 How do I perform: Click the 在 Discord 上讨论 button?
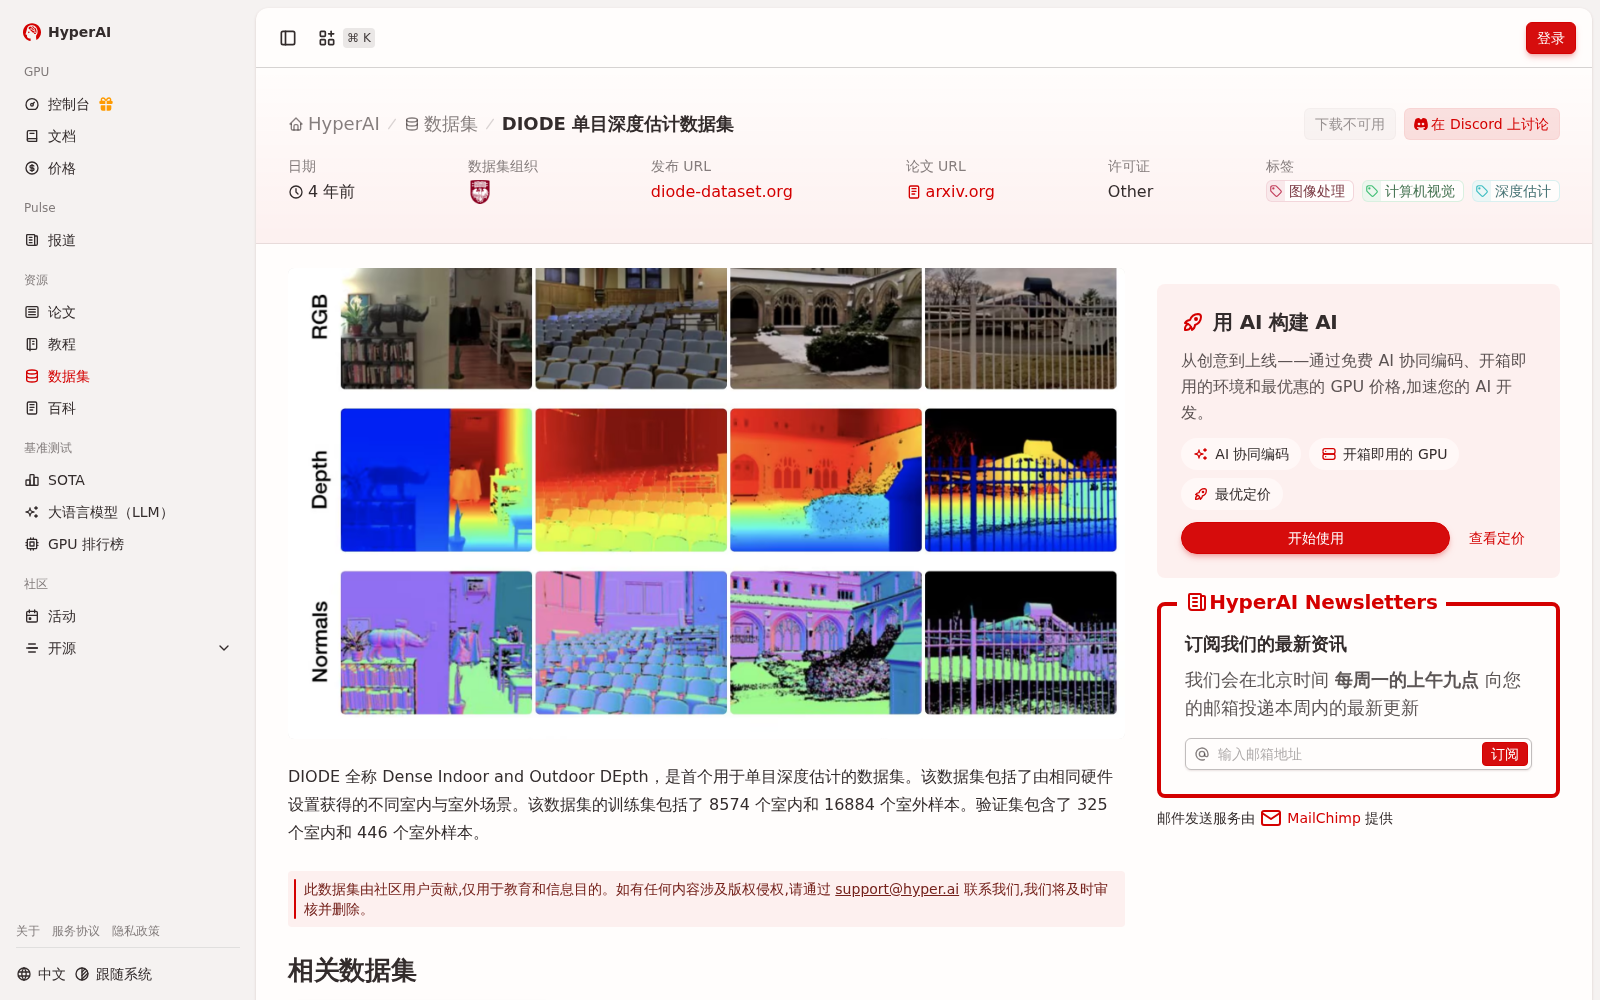tap(1481, 124)
